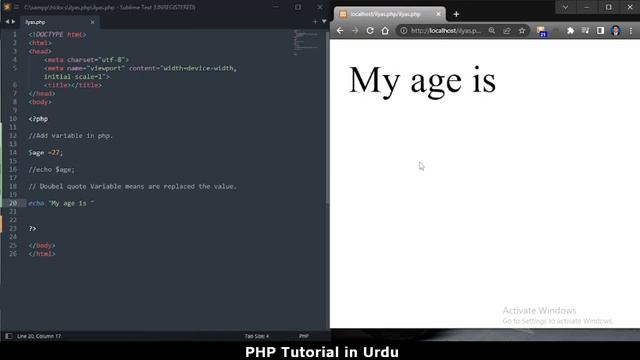Click the Doubel quote Variable comment line
640x360 pixels.
click(x=133, y=186)
